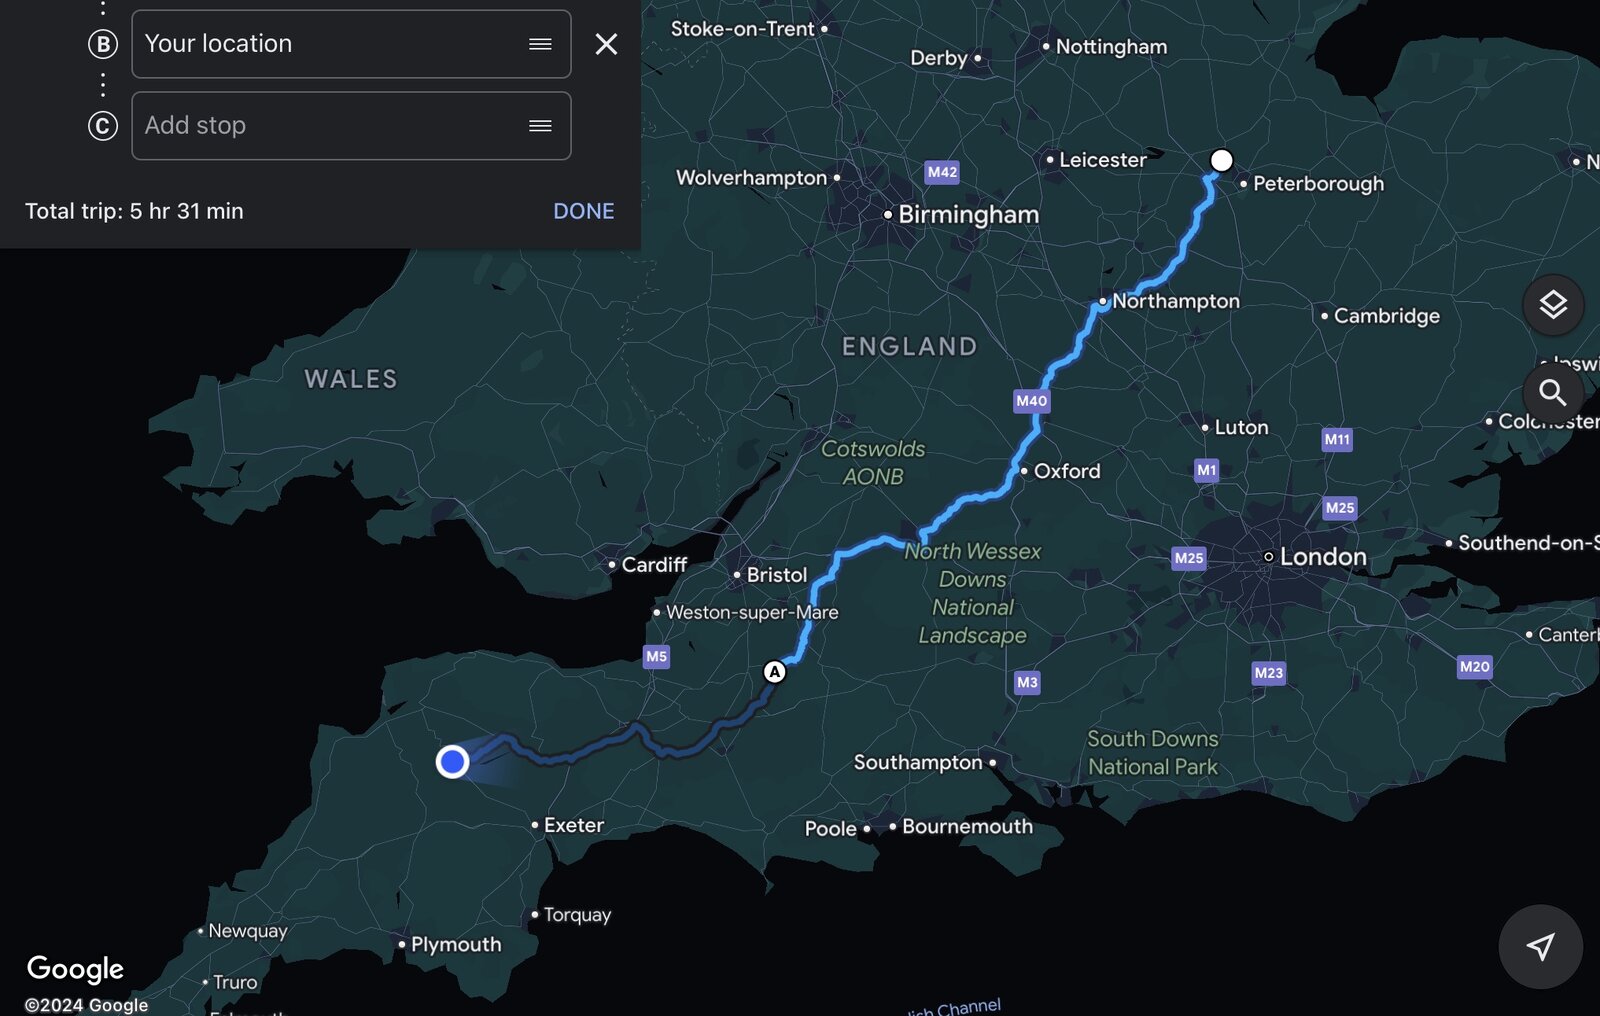Select the Oxford city label
1600x1016 pixels.
click(1066, 471)
